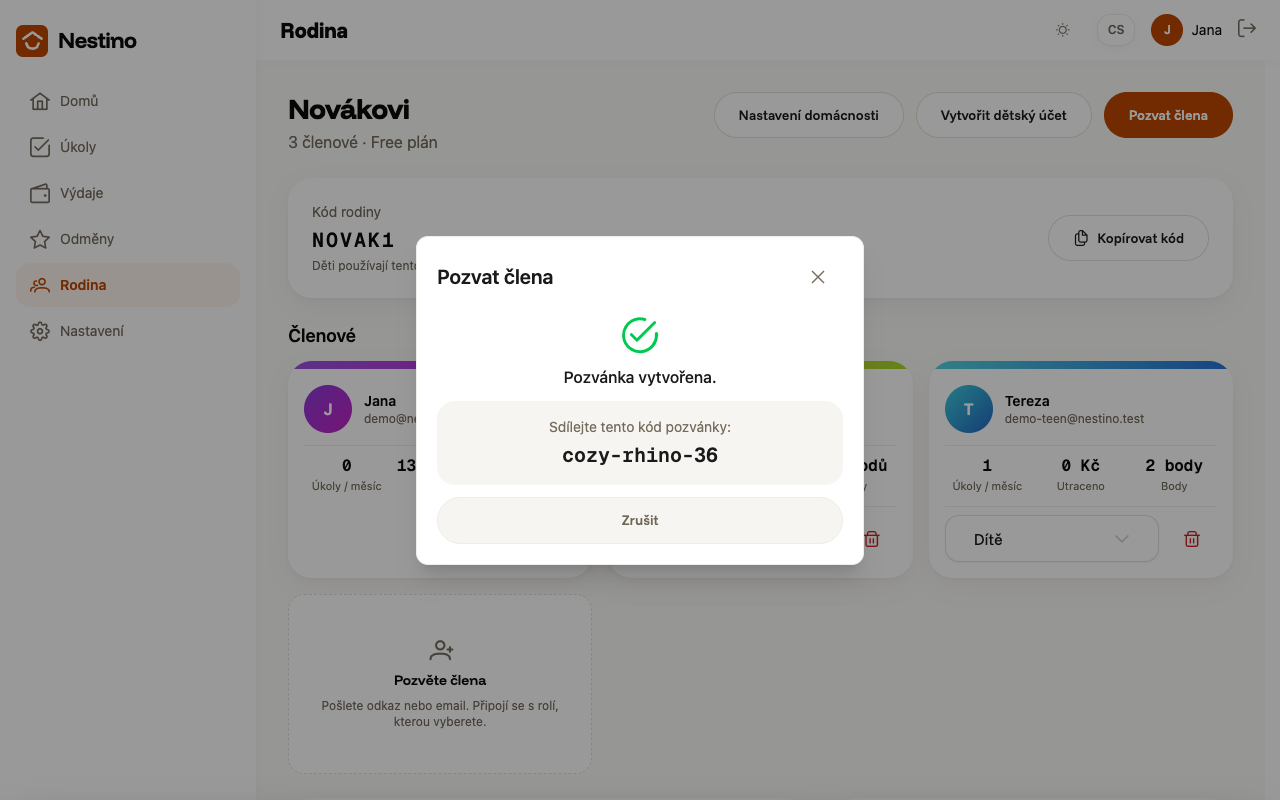Screen dimensions: 1280x800
Task: Close the Pozvat člena dialog
Action: tap(818, 277)
